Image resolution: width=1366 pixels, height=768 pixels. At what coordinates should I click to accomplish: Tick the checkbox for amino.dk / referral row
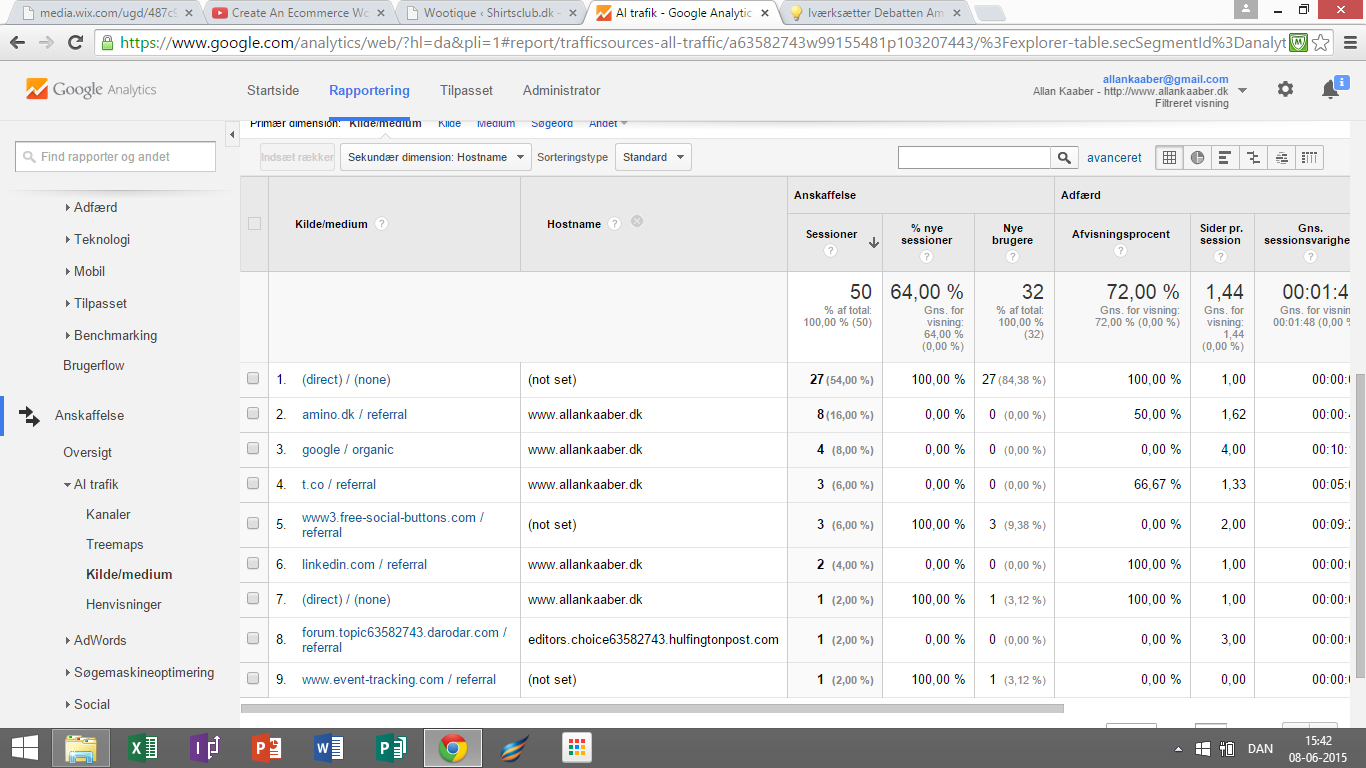point(254,414)
